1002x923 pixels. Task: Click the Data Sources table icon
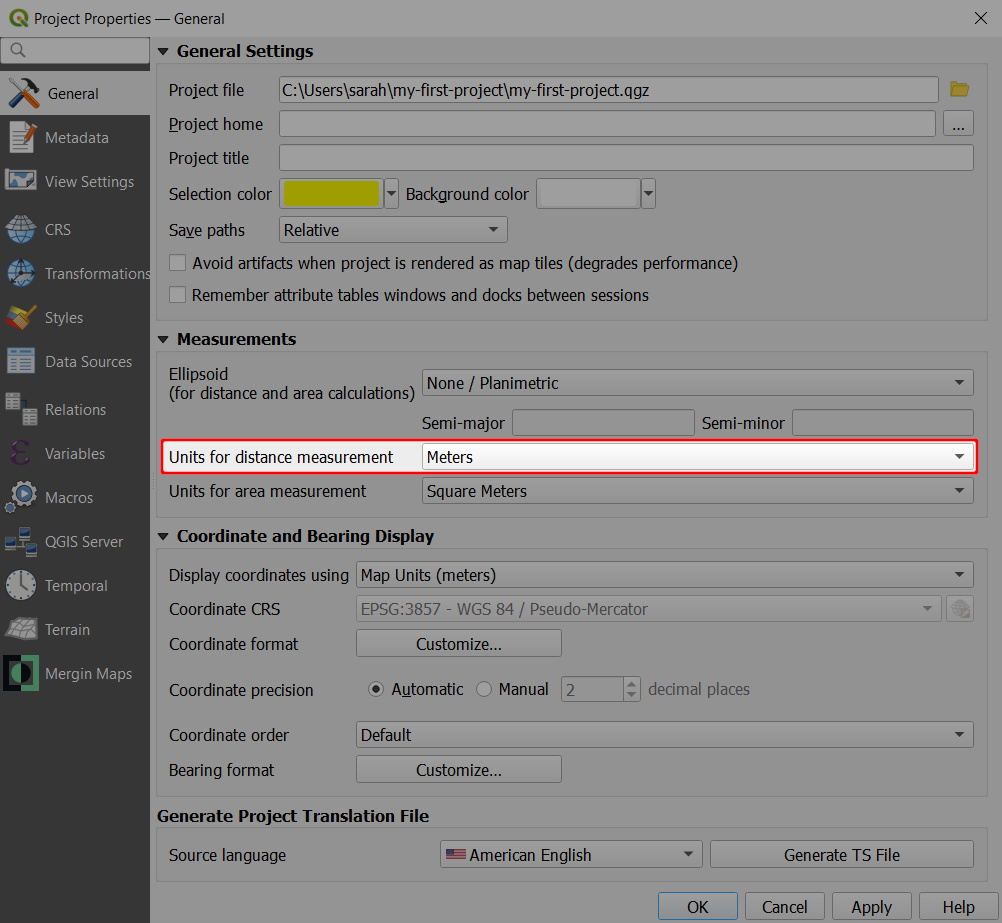pyautogui.click(x=20, y=361)
